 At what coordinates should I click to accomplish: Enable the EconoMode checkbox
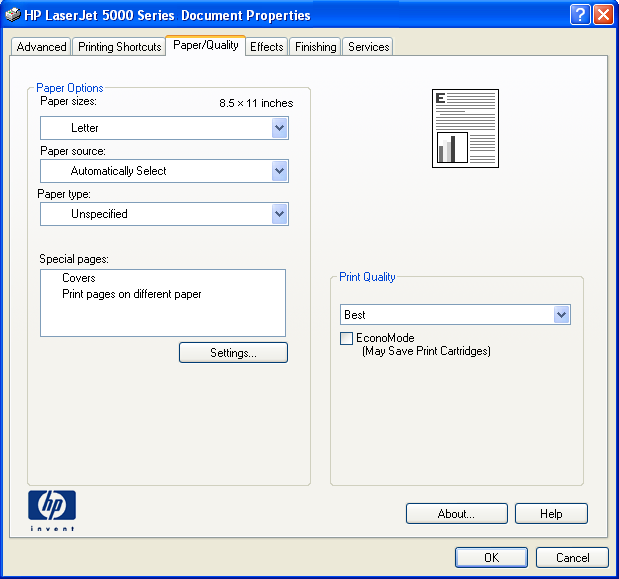pos(347,339)
